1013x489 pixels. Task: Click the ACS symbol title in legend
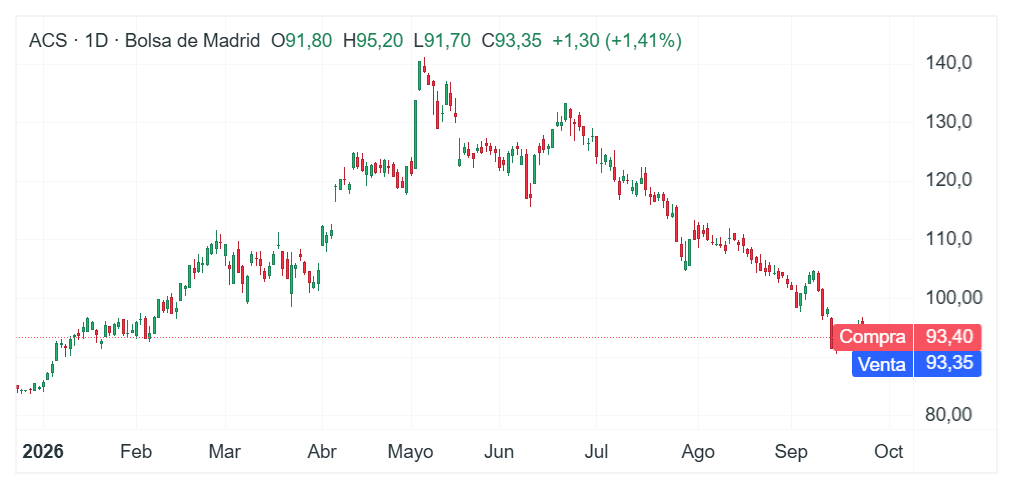47,41
